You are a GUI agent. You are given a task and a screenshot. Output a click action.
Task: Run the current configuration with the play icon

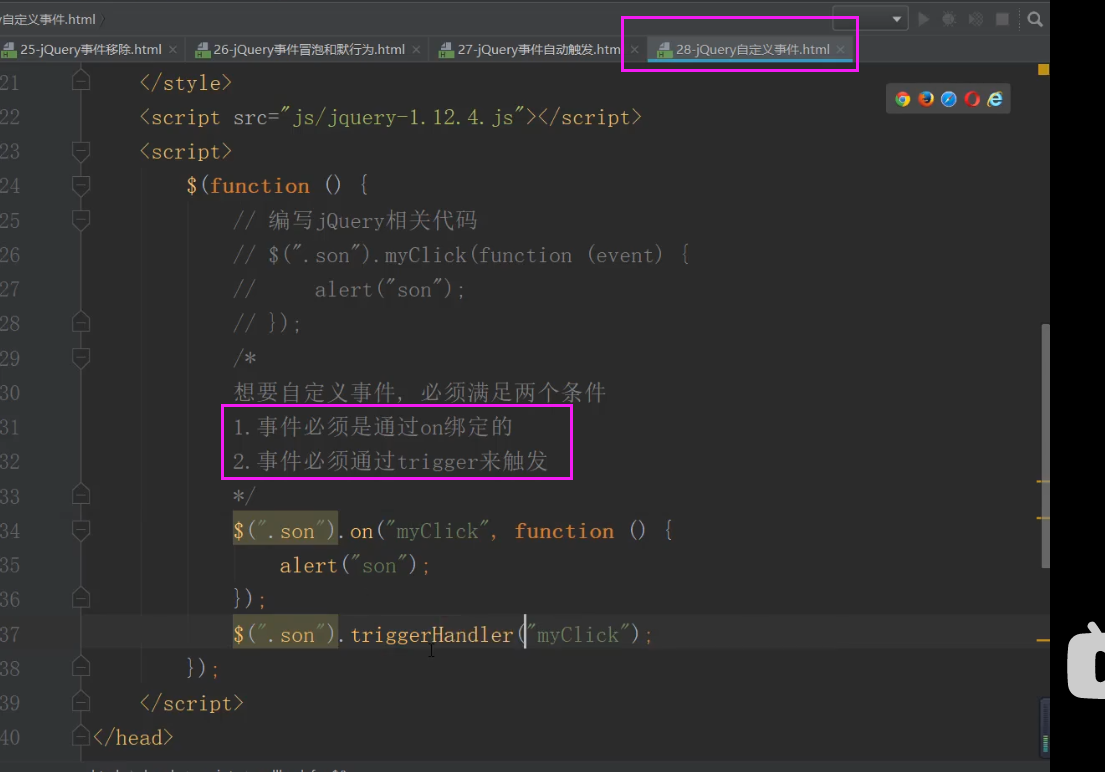coord(923,19)
